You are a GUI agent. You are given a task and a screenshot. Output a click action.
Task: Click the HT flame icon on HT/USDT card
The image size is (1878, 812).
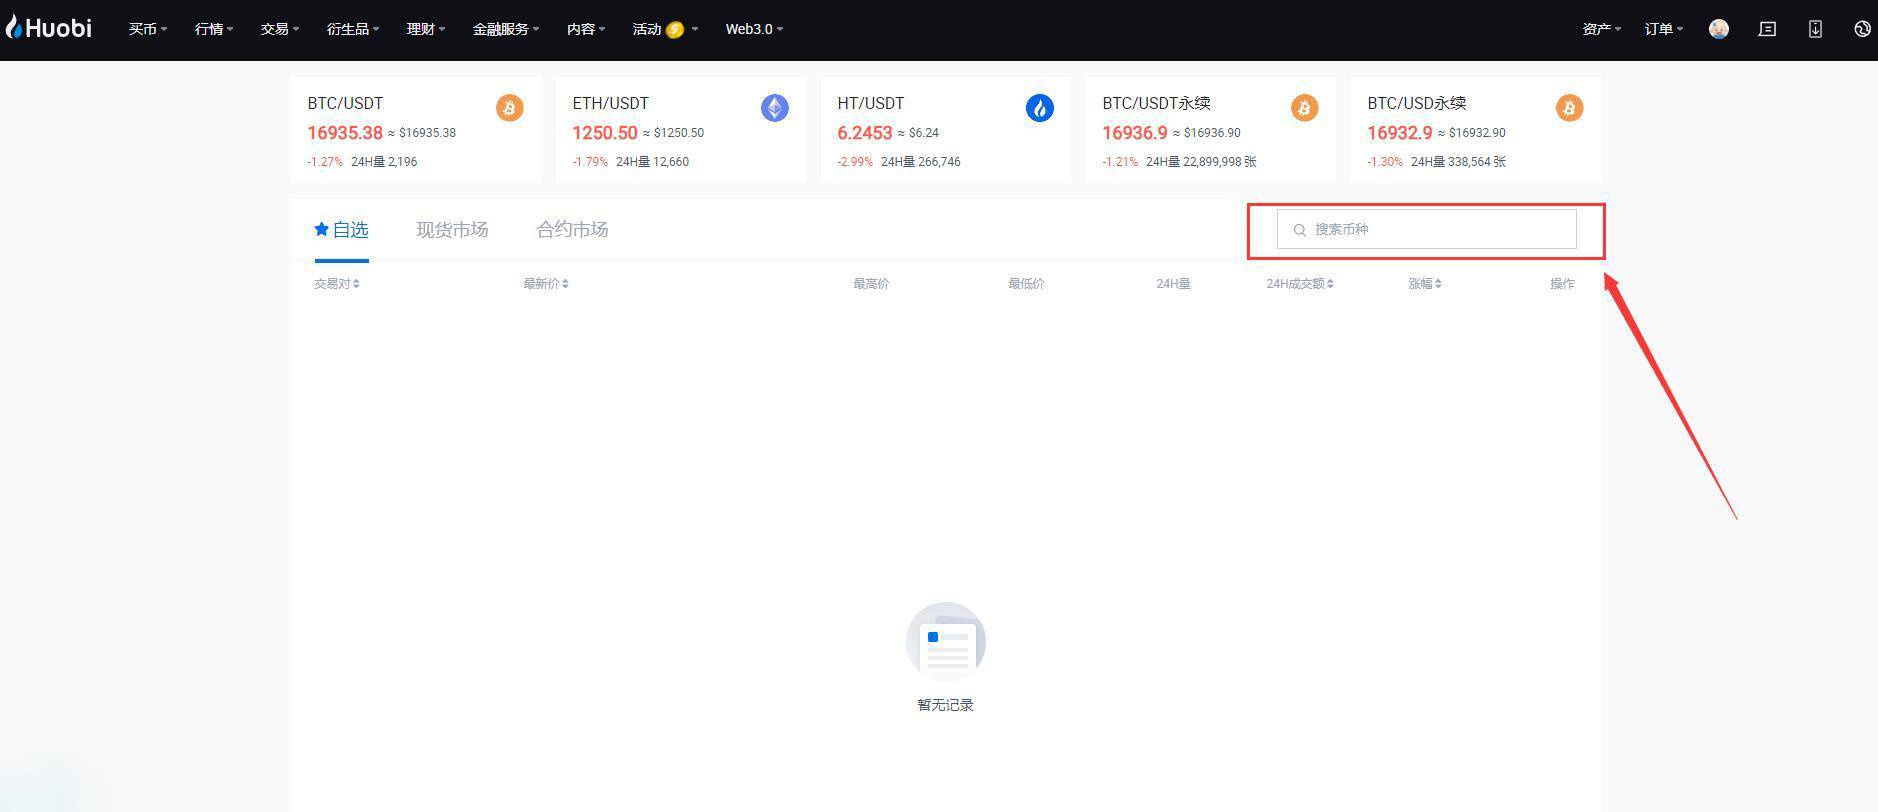pos(1039,108)
